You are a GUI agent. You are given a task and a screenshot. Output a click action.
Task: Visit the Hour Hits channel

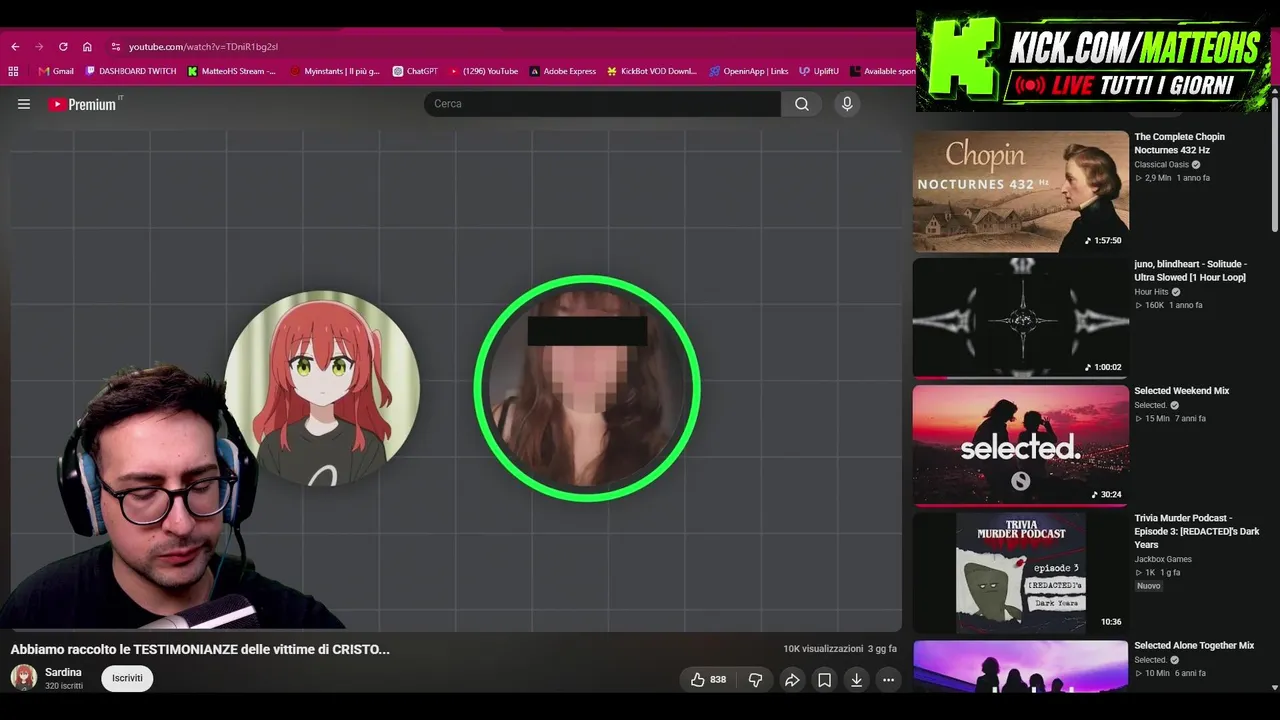pyautogui.click(x=1151, y=292)
